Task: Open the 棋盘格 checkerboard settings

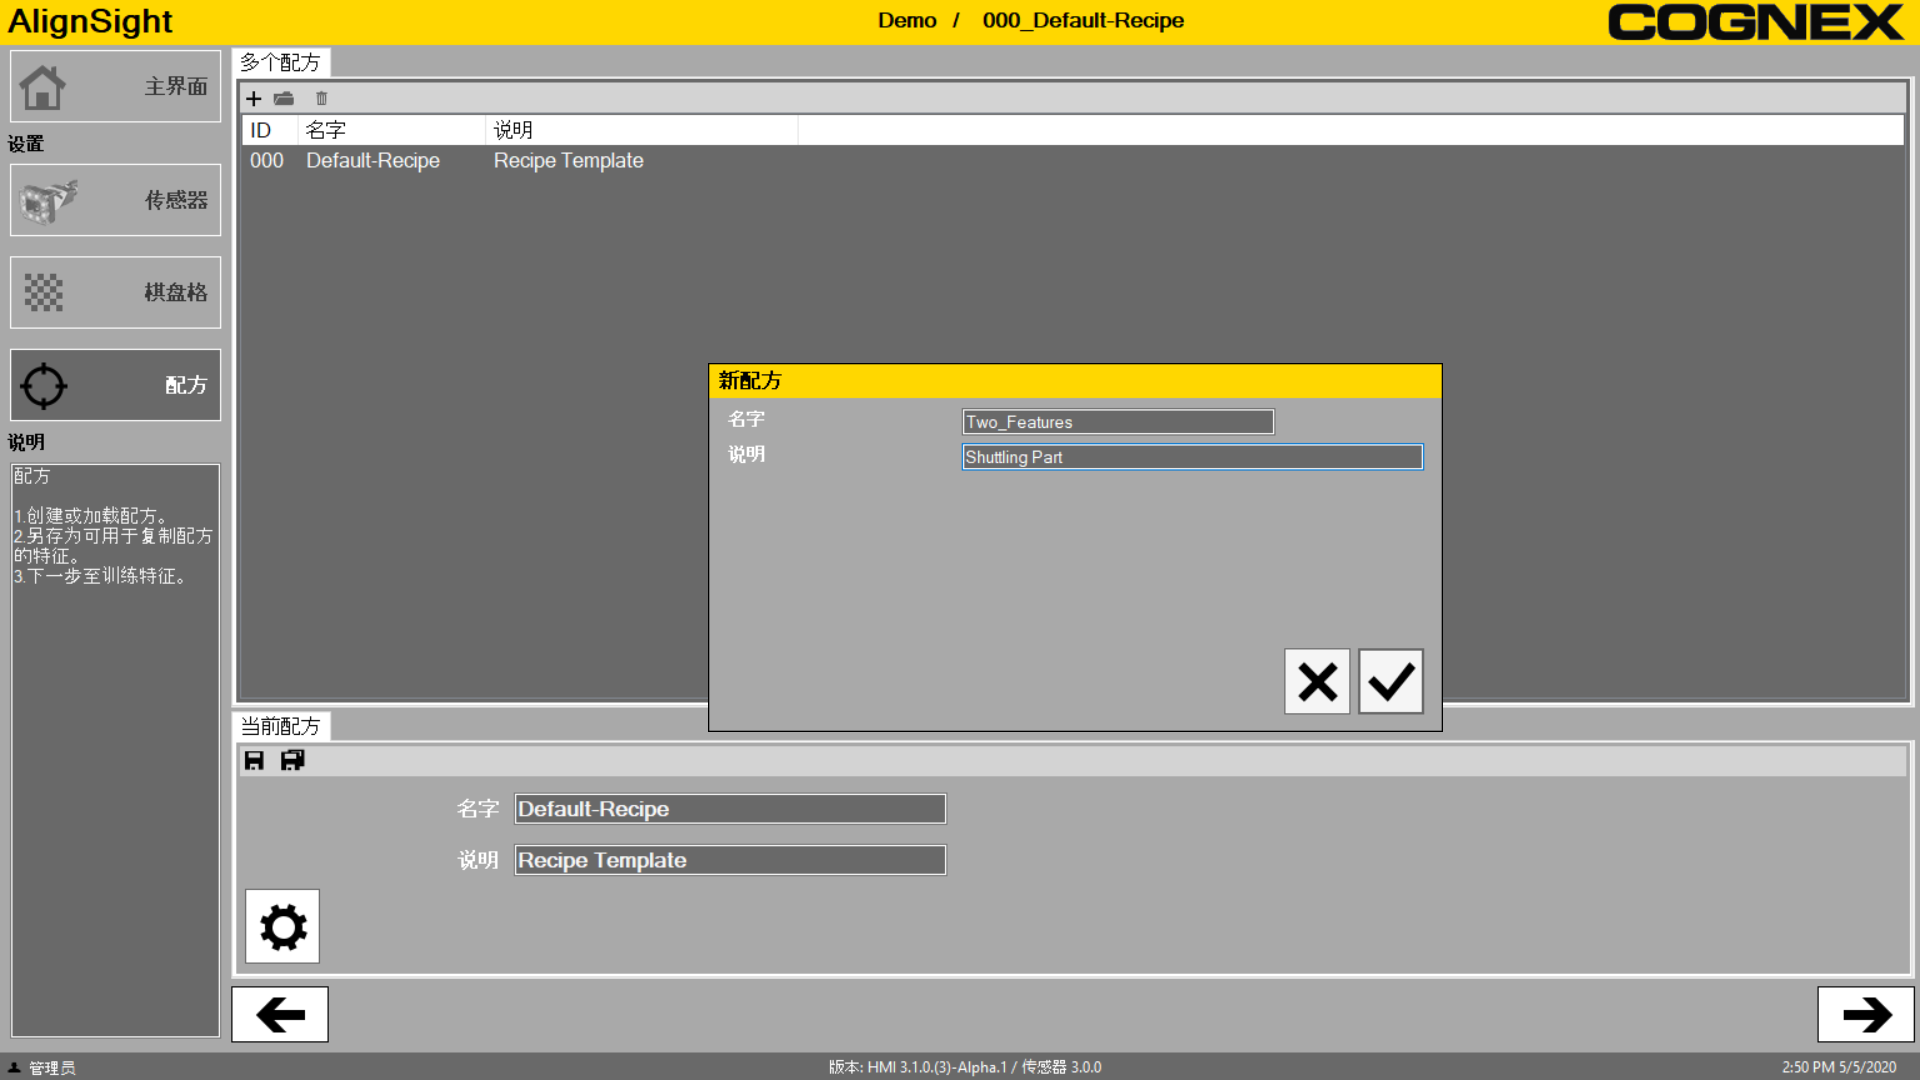Action: pos(115,292)
